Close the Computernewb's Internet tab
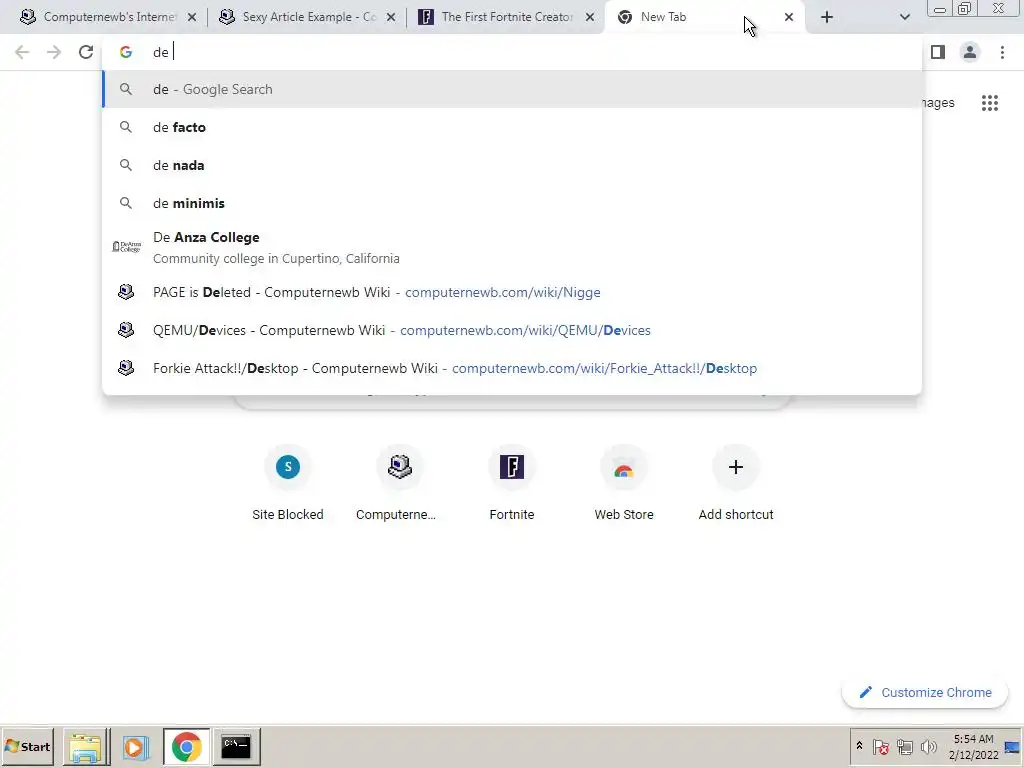The image size is (1024, 768). click(192, 18)
